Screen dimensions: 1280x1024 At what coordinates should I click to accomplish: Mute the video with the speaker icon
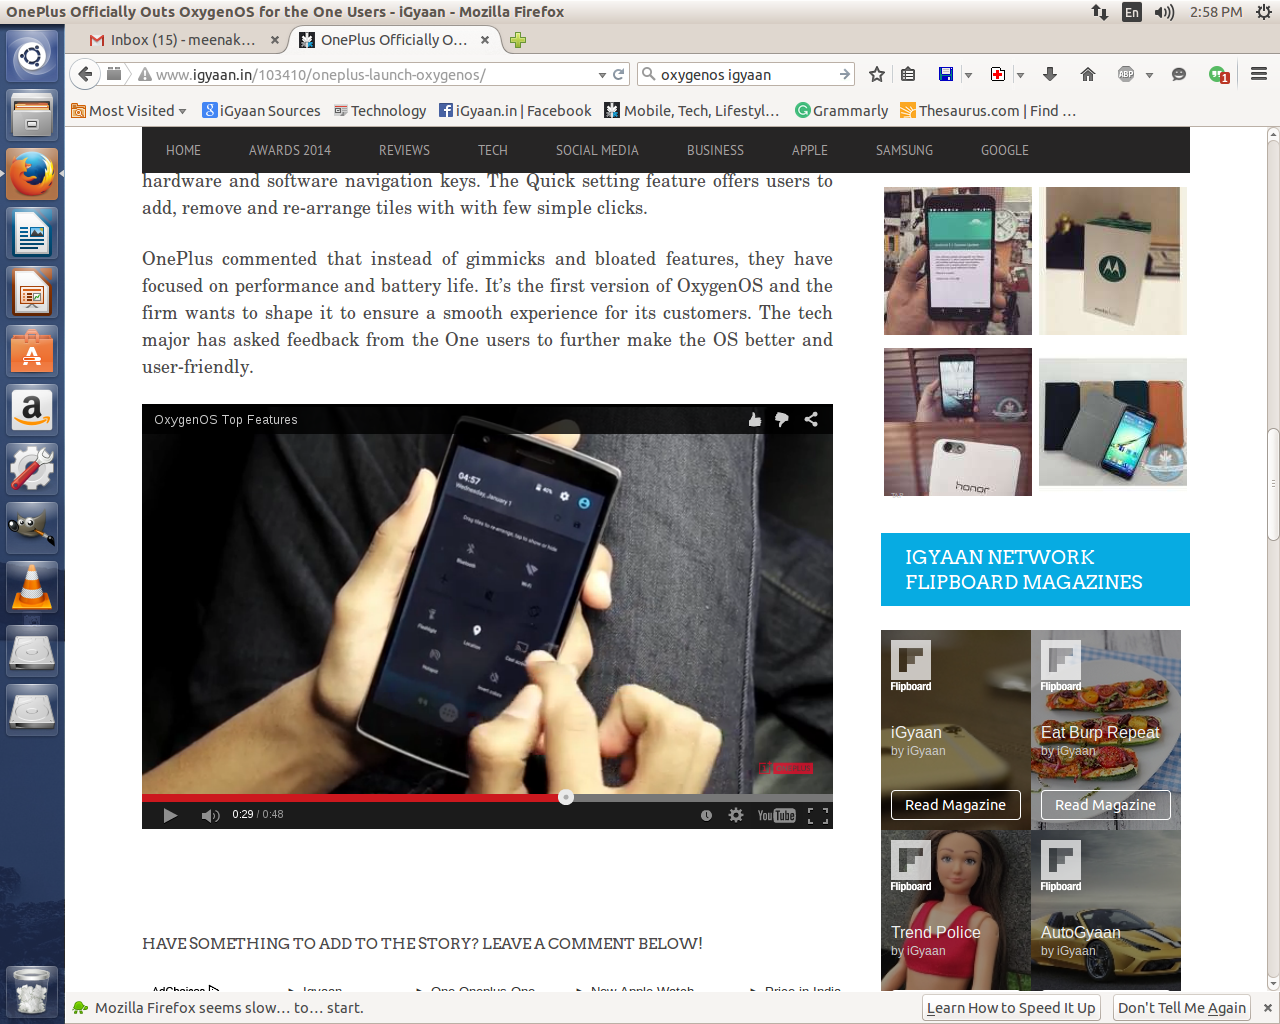(x=210, y=815)
